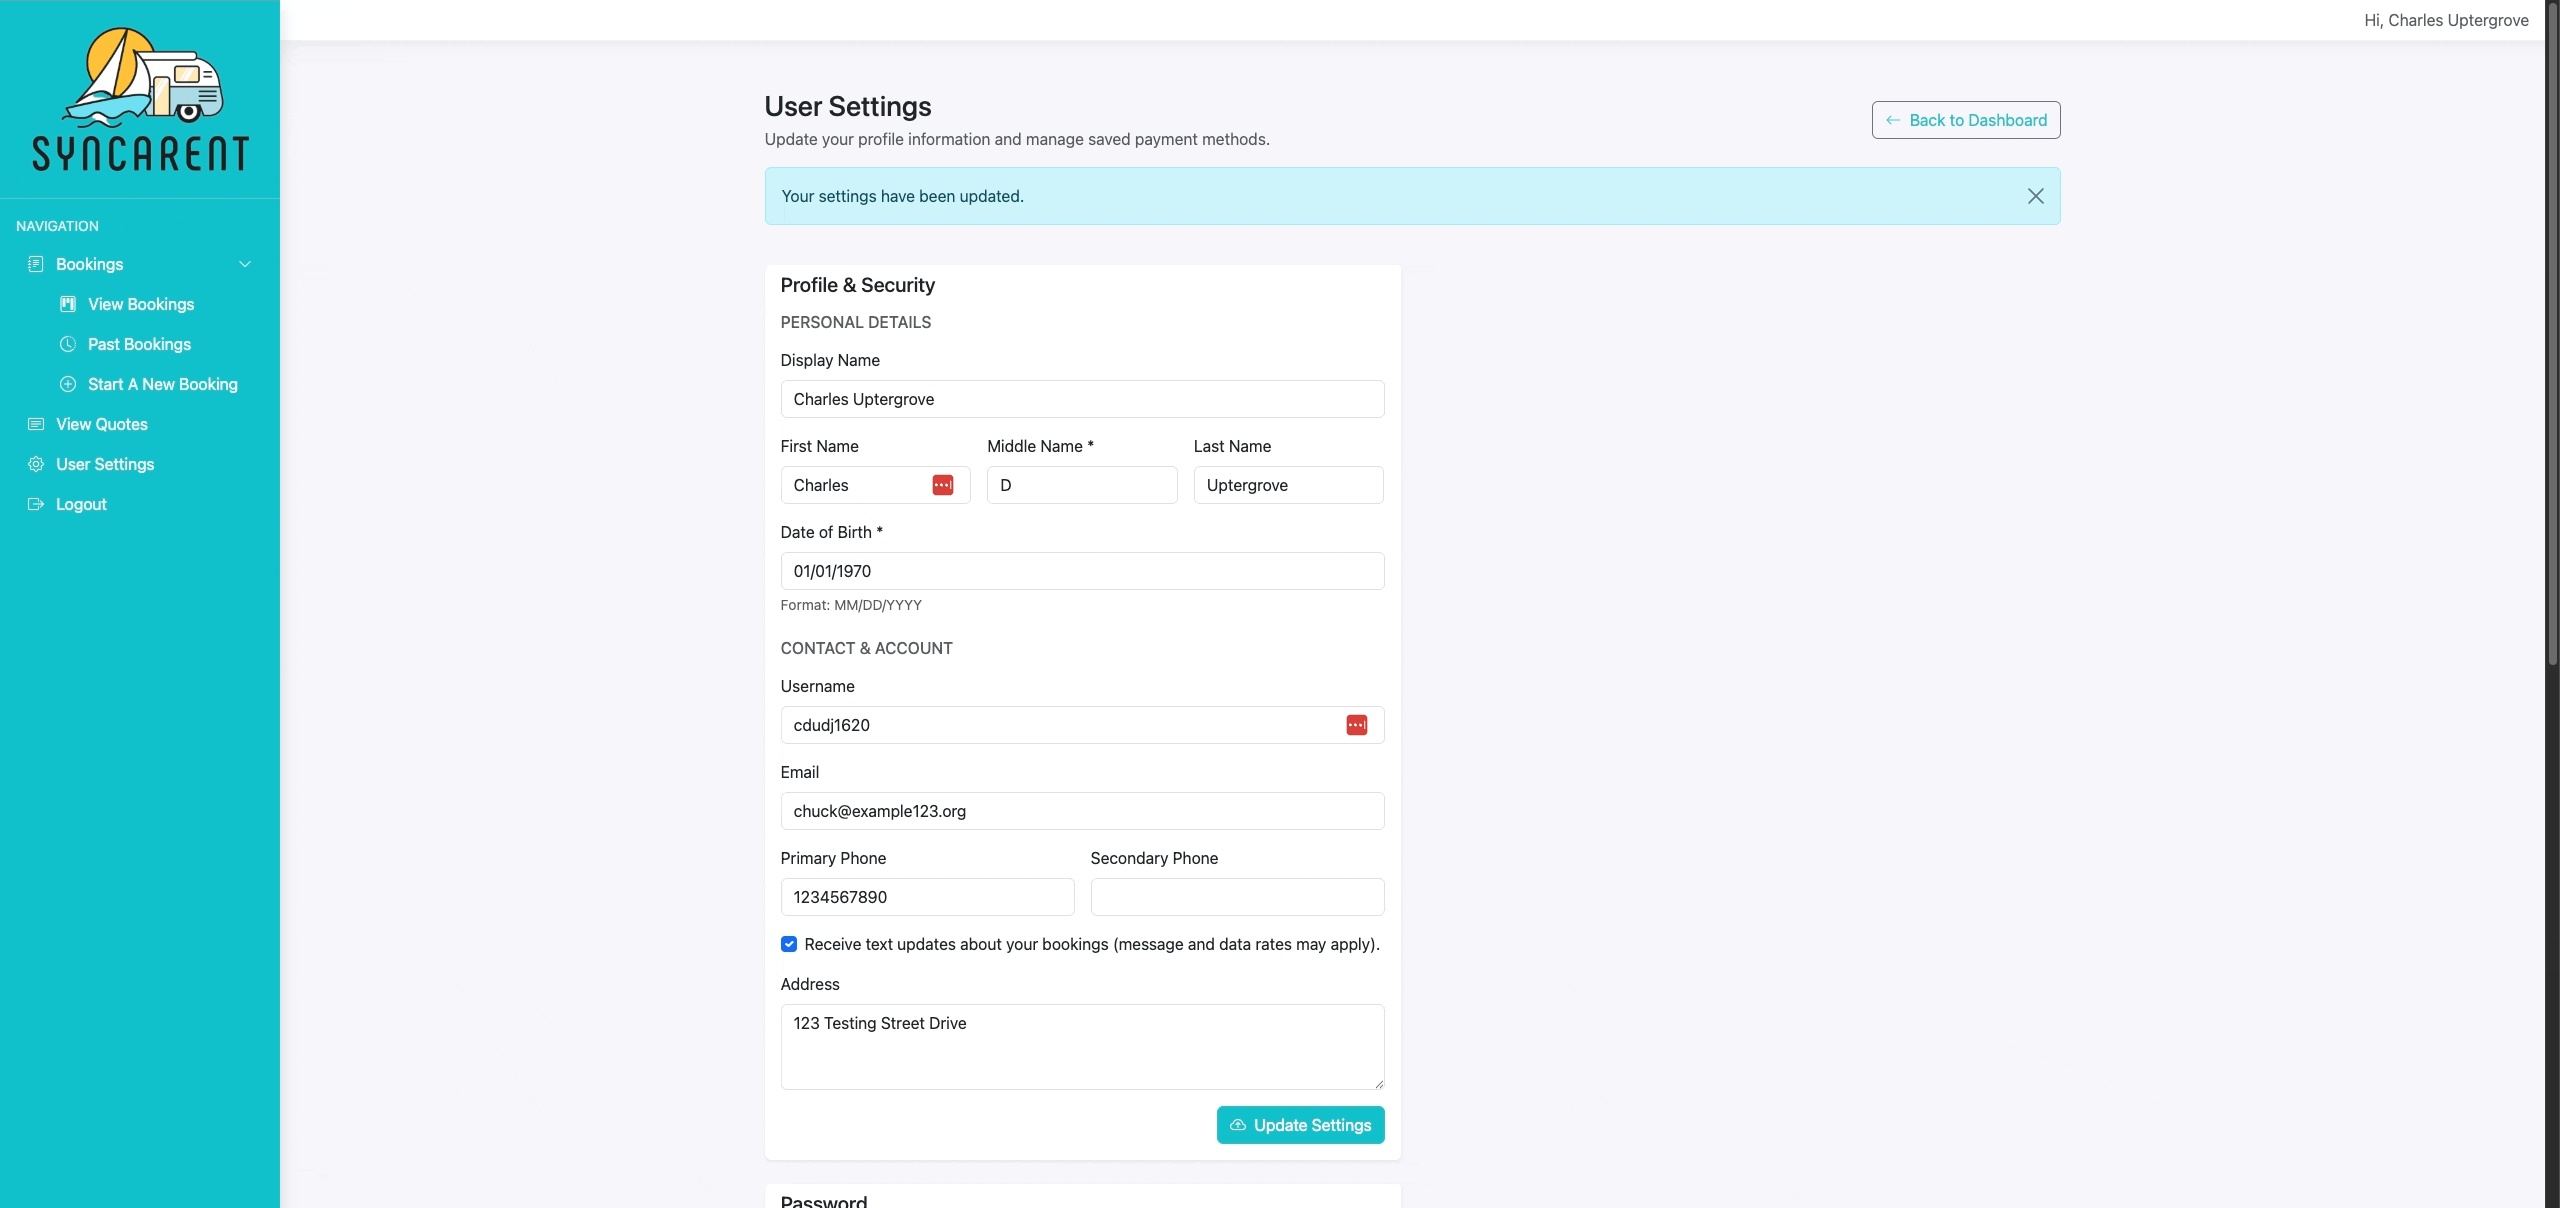Click Back to Dashboard button
This screenshot has width=2560, height=1208.
point(1966,120)
